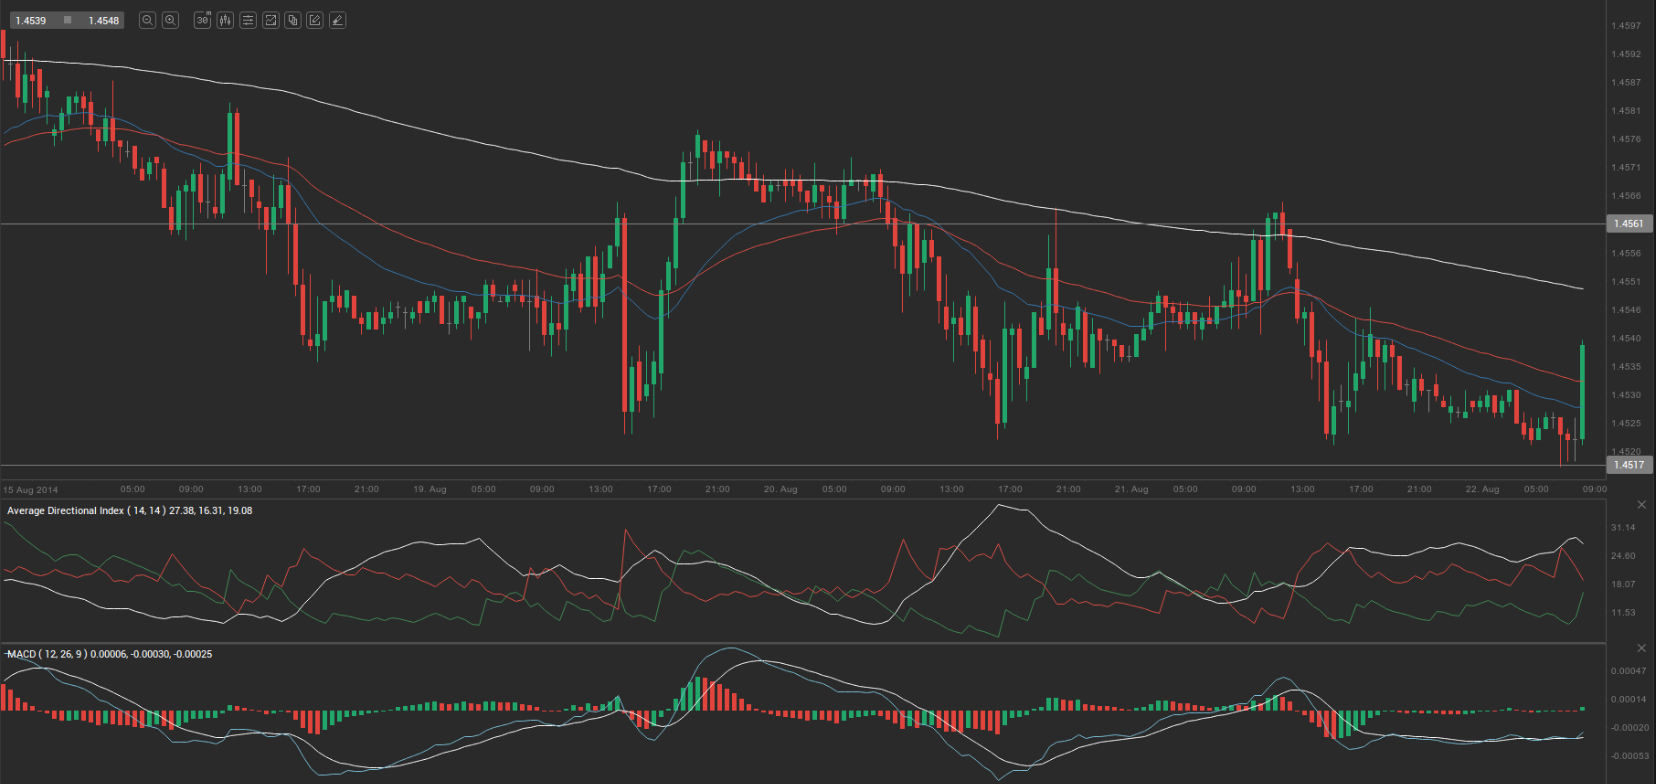The width and height of the screenshot is (1656, 784).
Task: Click the 1.4548 ask price
Action: [103, 20]
